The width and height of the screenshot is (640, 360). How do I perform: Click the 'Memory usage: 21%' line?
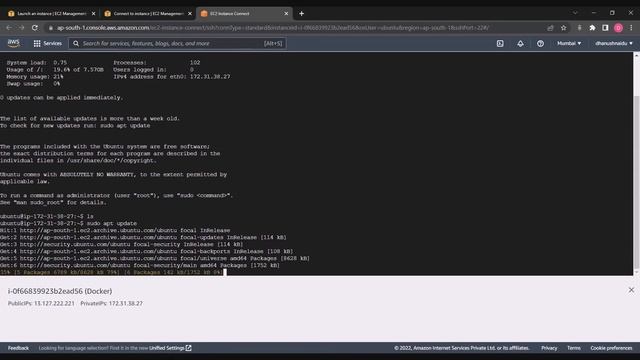coord(35,77)
